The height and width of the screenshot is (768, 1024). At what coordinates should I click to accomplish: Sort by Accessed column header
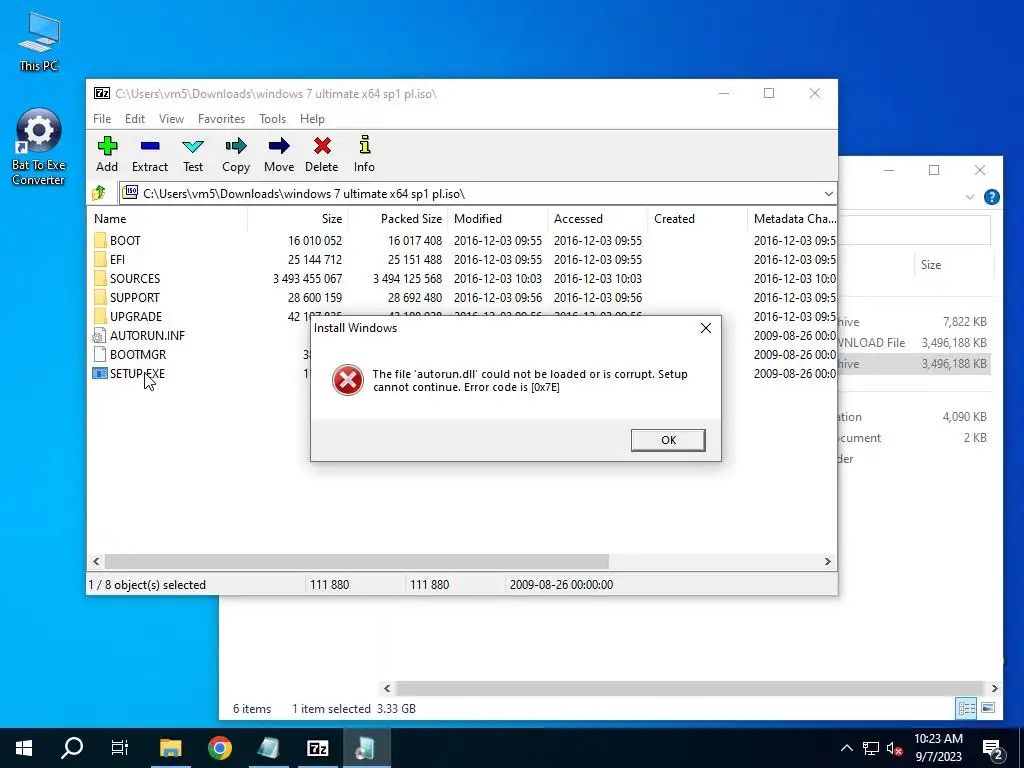coord(598,219)
